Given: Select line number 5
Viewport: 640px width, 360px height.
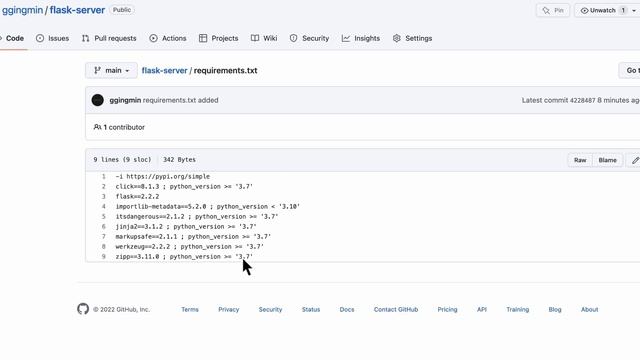Looking at the screenshot, I should coord(104,216).
